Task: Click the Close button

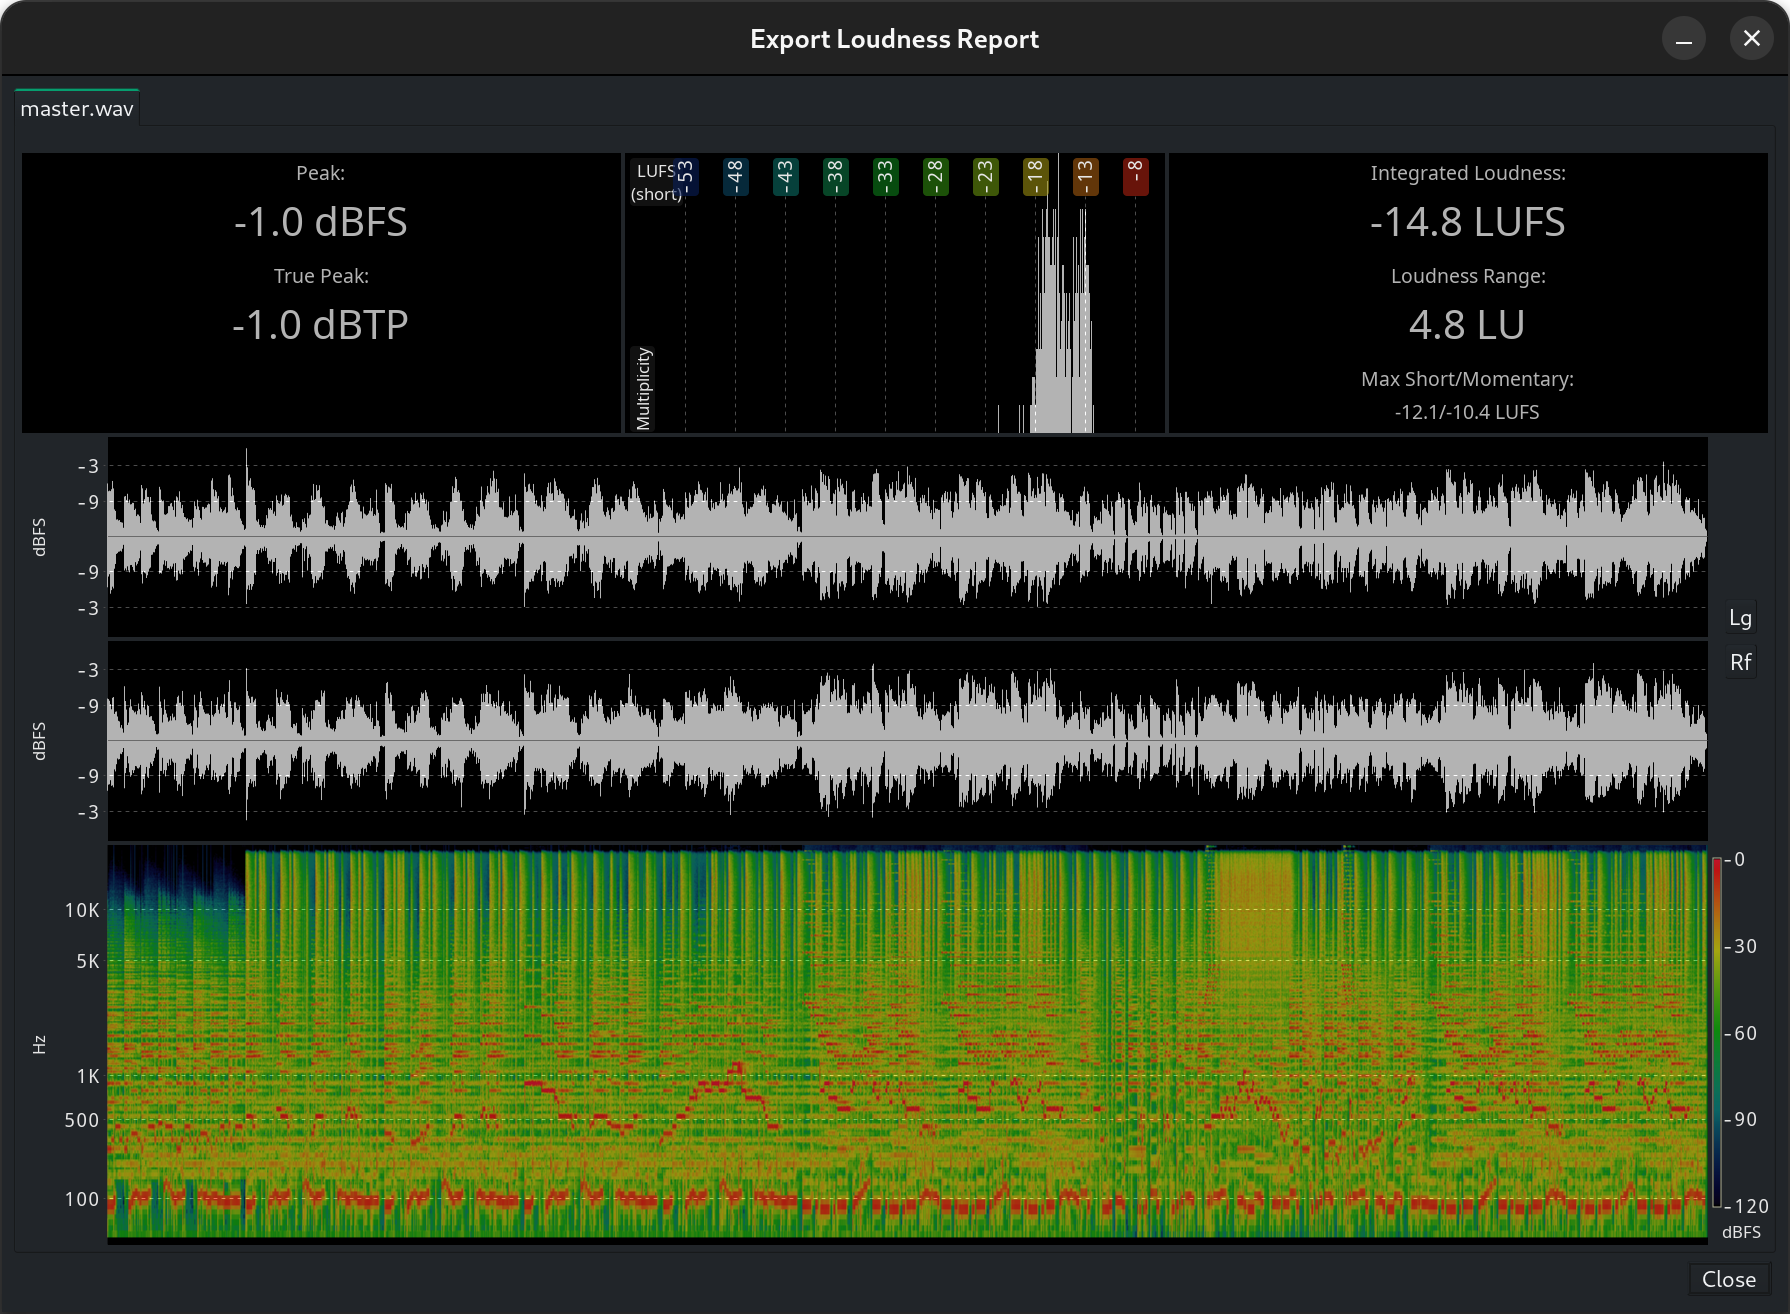Action: click(x=1728, y=1279)
